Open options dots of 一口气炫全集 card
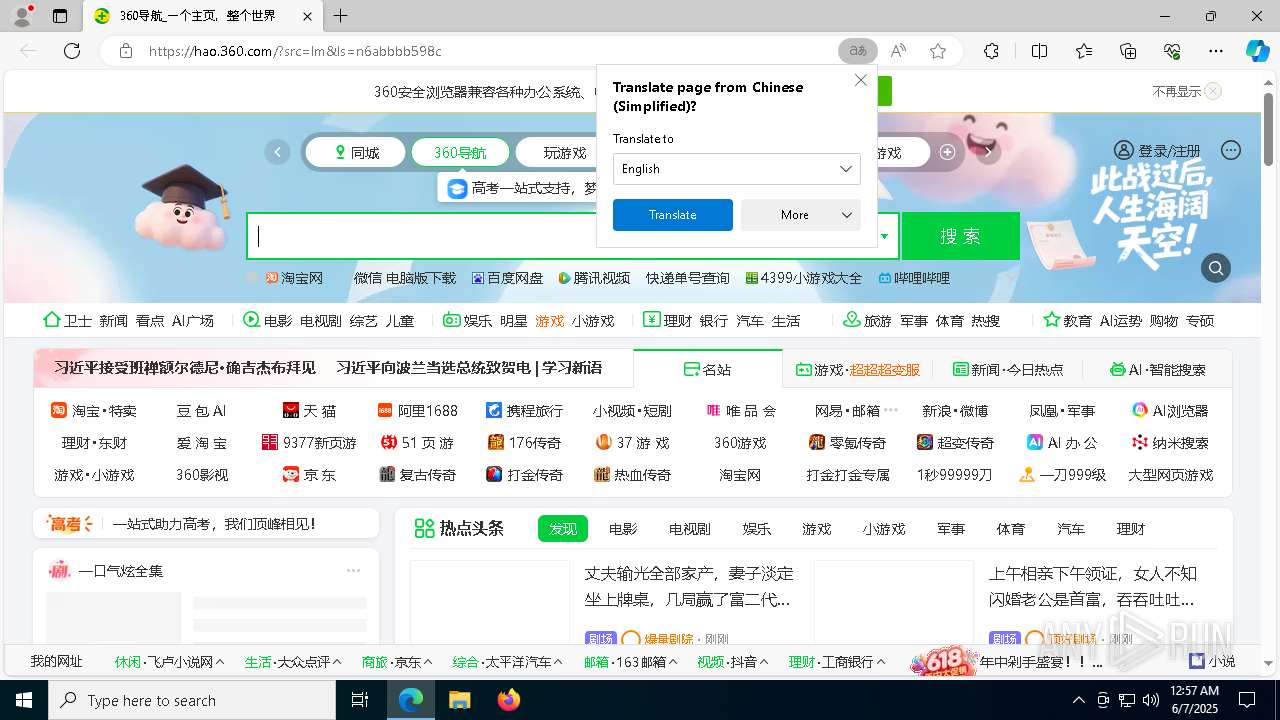Screen dimensions: 1280x720 [x=353, y=571]
